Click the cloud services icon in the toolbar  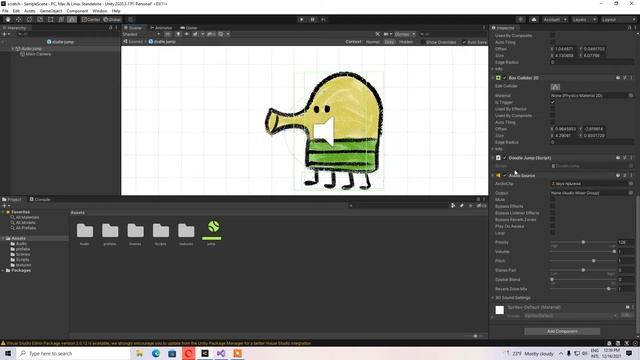point(534,20)
